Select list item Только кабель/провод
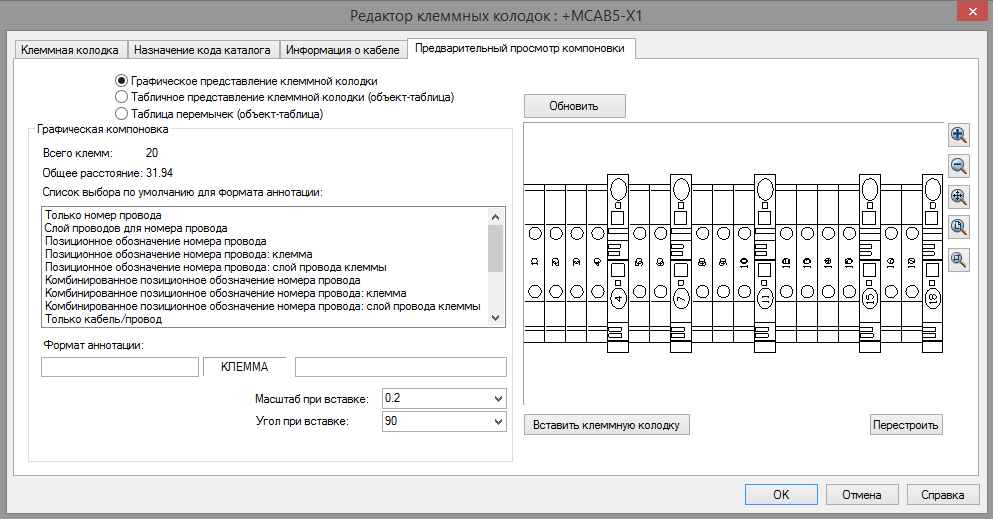The height and width of the screenshot is (519, 993). click(103, 320)
